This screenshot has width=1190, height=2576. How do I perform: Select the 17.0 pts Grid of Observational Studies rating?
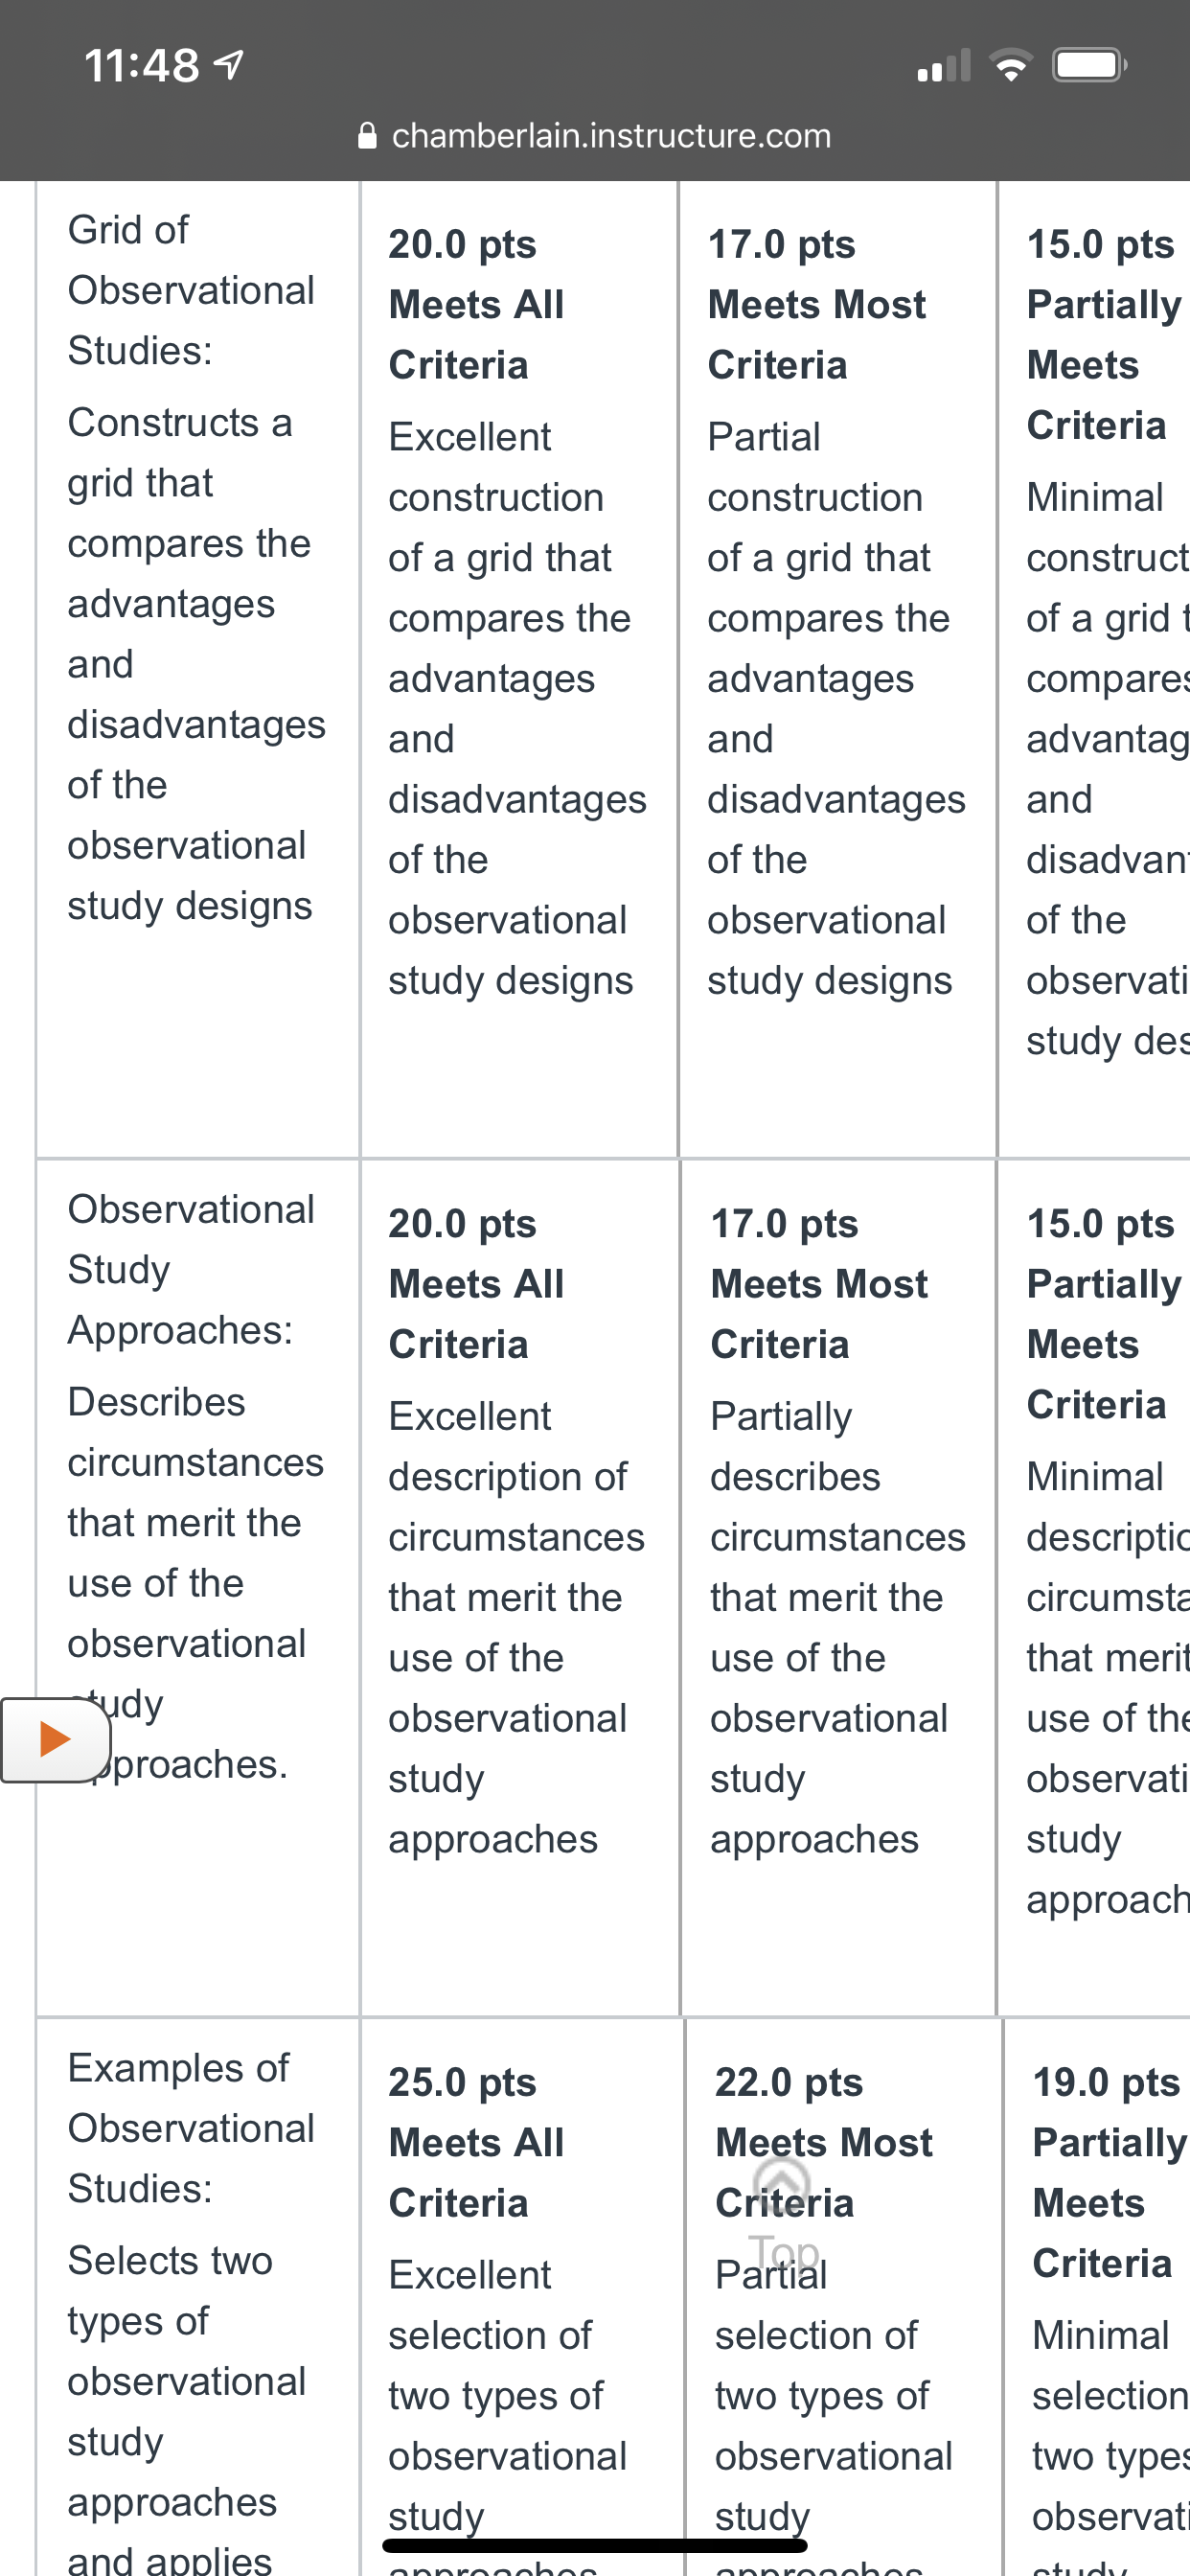[x=838, y=669]
